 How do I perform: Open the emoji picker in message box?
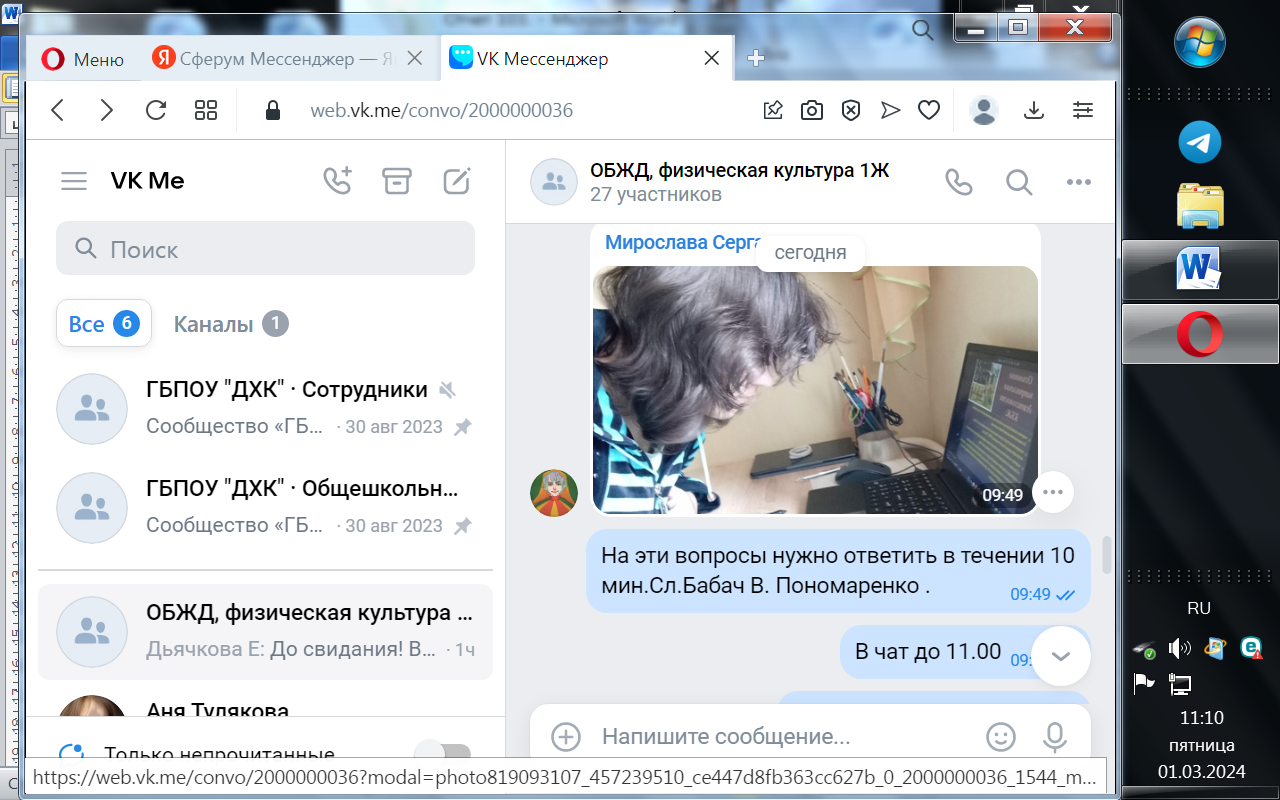(1000, 737)
